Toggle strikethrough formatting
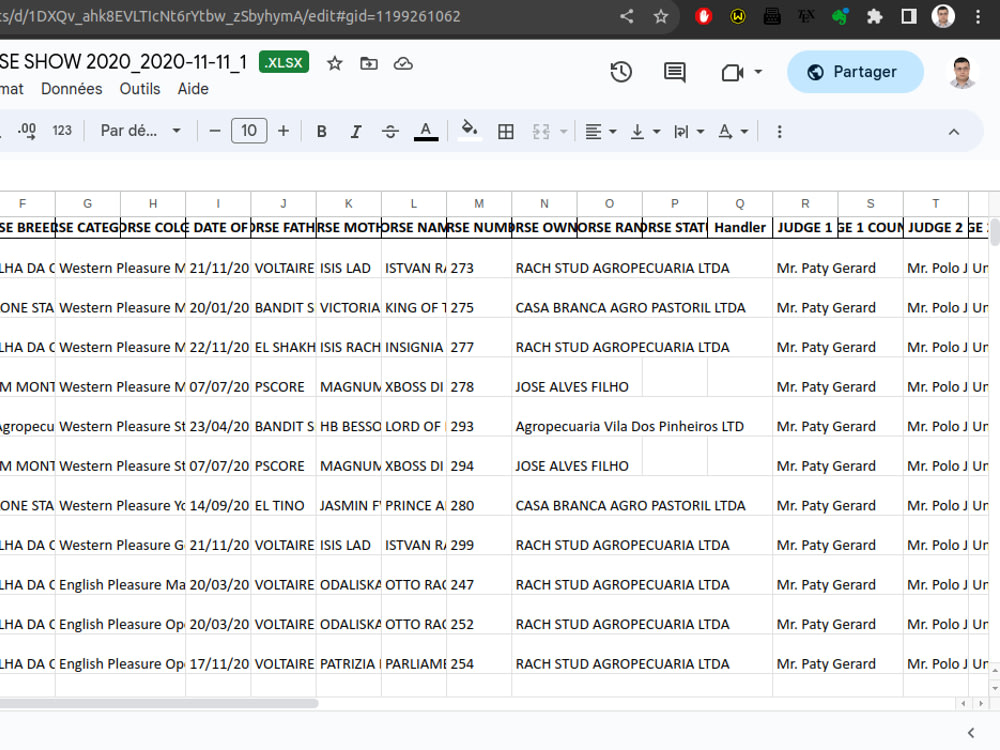This screenshot has height=750, width=1000. coord(390,131)
